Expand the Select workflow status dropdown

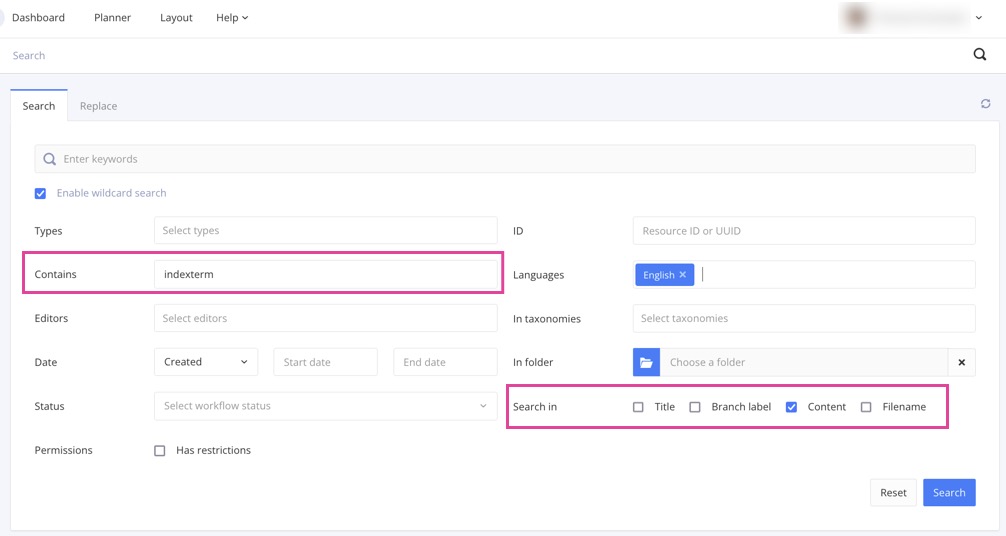click(325, 406)
